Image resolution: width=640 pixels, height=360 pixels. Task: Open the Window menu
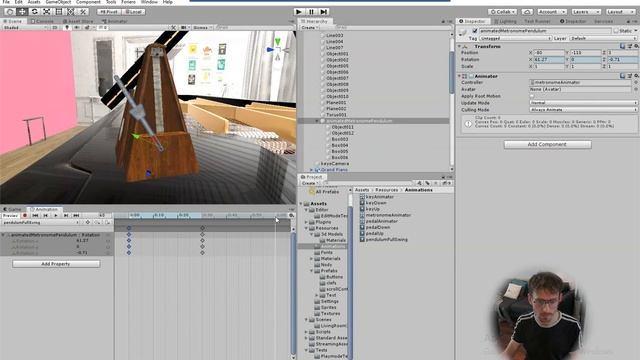(149, 2)
